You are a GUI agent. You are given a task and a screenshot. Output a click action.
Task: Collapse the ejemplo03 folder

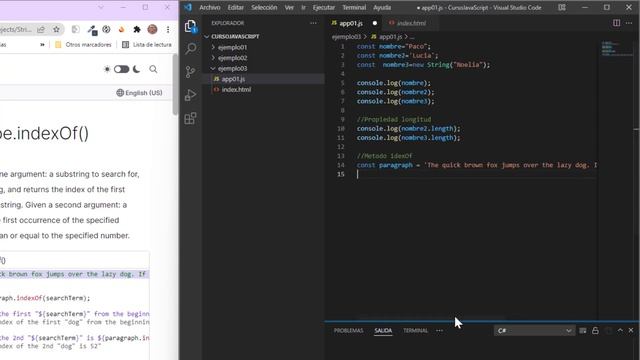tap(232, 69)
